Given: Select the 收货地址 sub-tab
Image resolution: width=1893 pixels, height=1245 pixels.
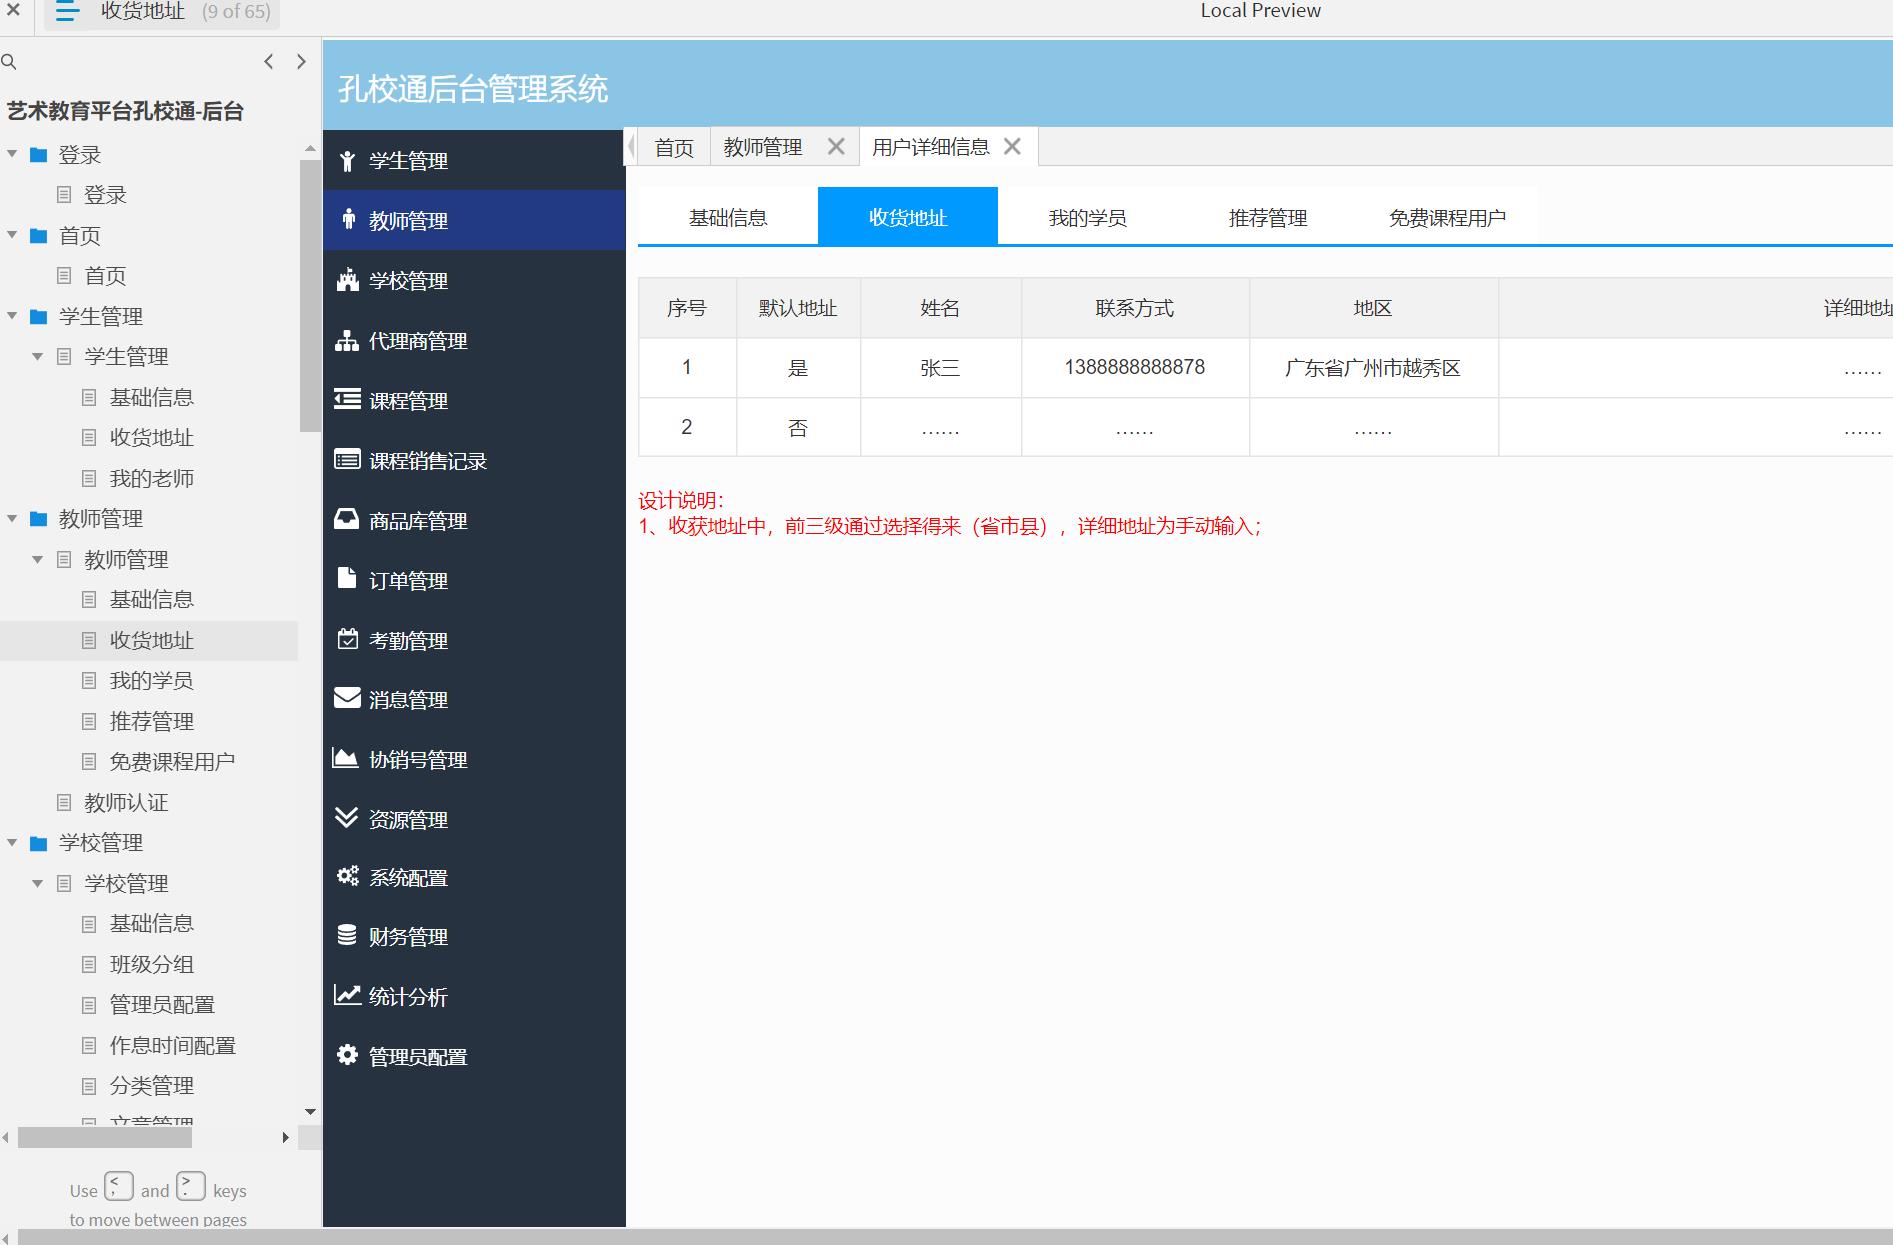Looking at the screenshot, I should (908, 217).
